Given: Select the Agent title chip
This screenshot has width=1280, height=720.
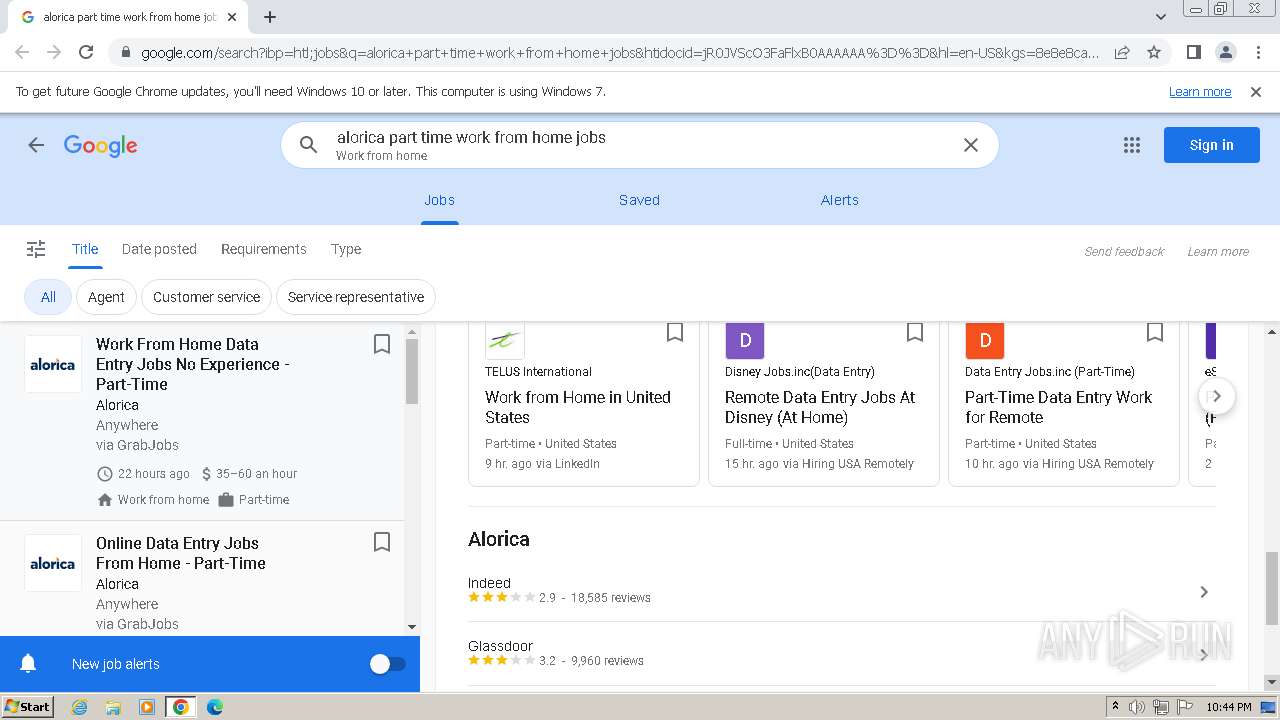Looking at the screenshot, I should click(106, 297).
